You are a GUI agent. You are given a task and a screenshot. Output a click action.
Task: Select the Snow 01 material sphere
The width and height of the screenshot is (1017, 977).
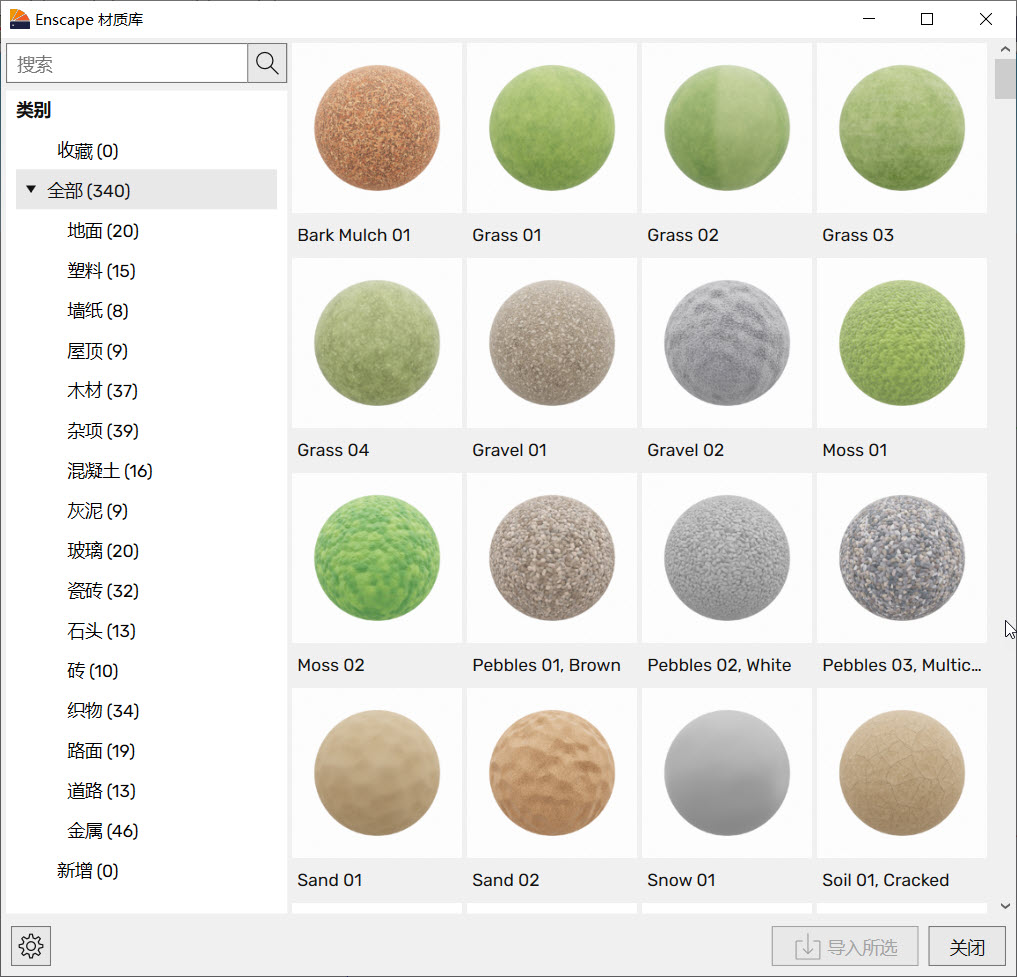click(x=727, y=773)
